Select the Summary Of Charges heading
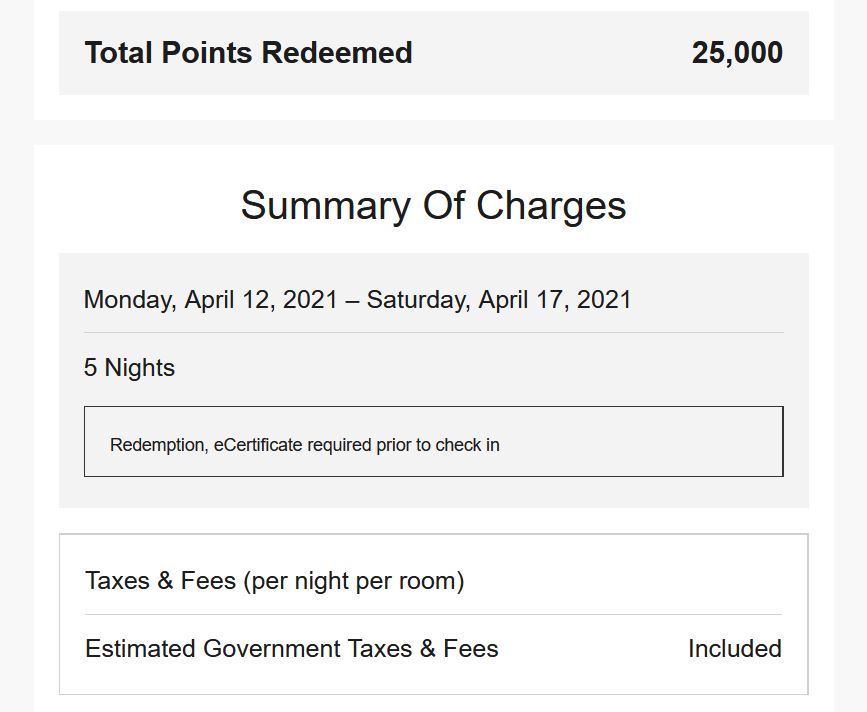Viewport: 867px width, 712px height. [x=434, y=206]
